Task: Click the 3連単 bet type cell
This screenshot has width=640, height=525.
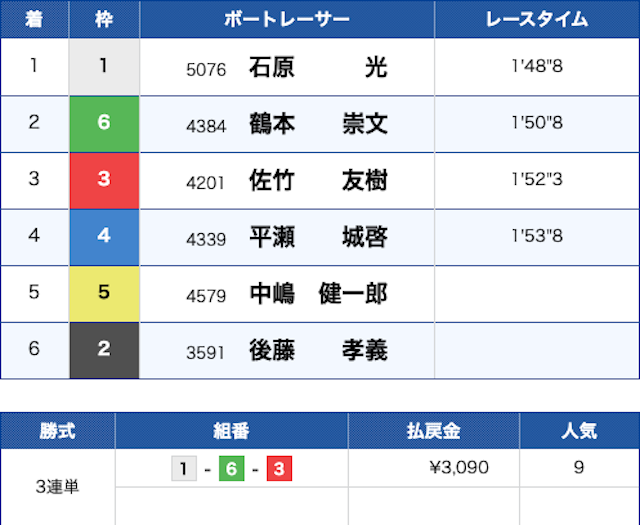Action: click(57, 487)
